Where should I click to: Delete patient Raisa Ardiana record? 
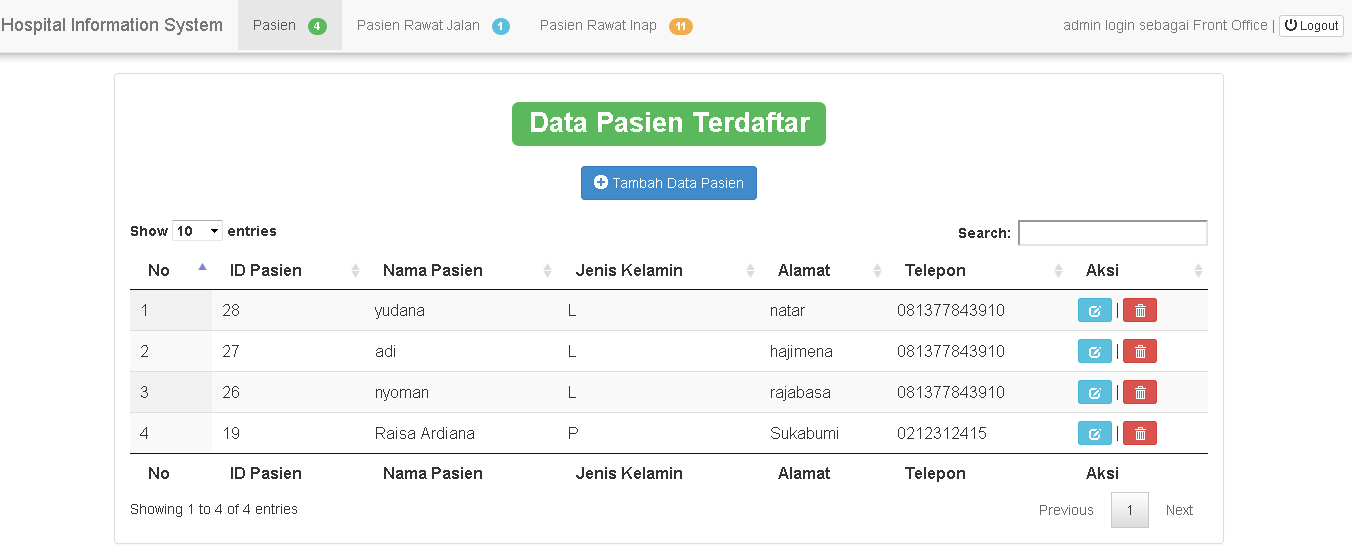(1140, 433)
